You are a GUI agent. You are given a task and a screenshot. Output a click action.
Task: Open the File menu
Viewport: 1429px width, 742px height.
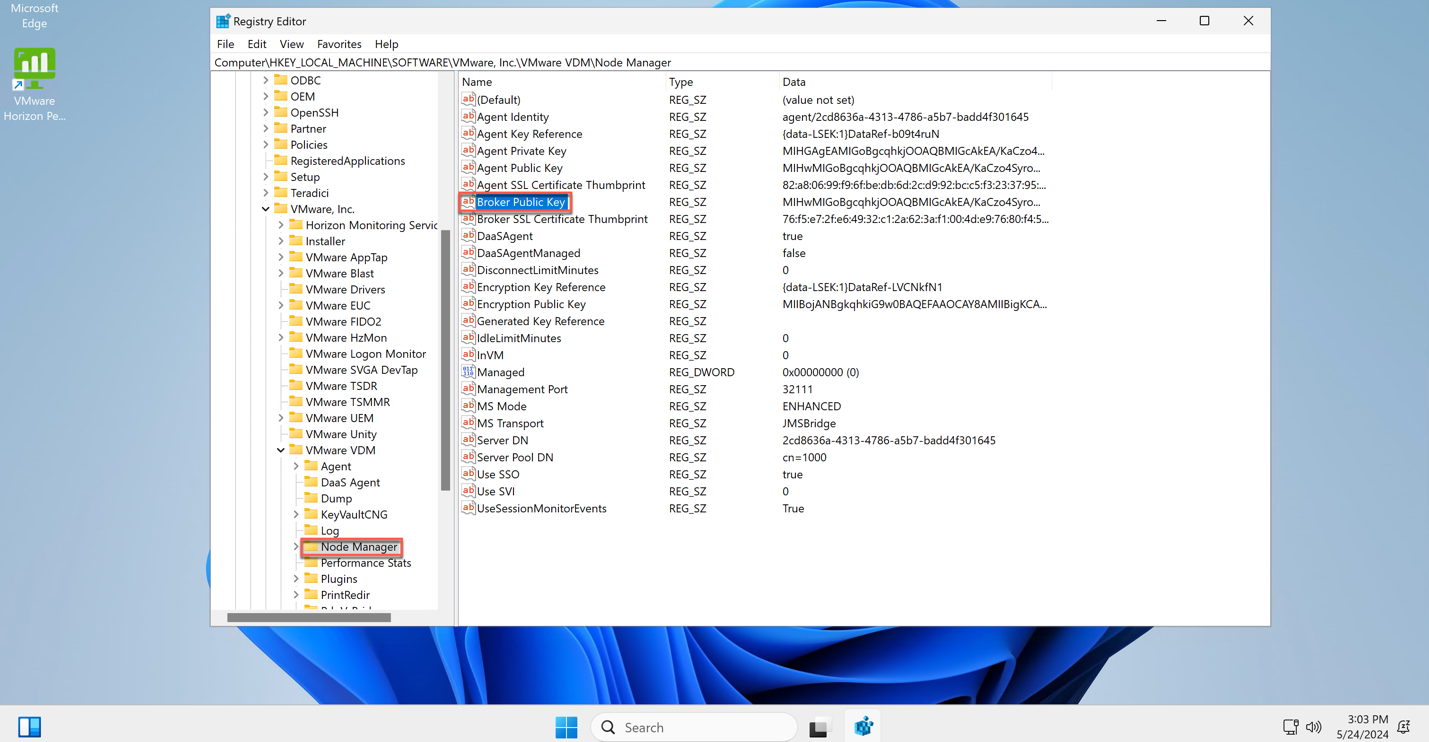coord(225,44)
